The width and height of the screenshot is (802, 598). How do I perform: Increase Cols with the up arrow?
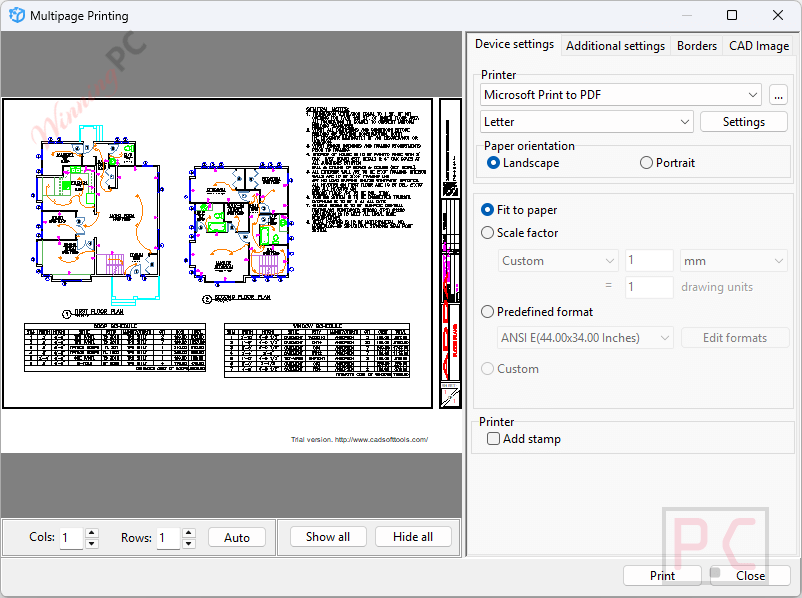(92, 533)
